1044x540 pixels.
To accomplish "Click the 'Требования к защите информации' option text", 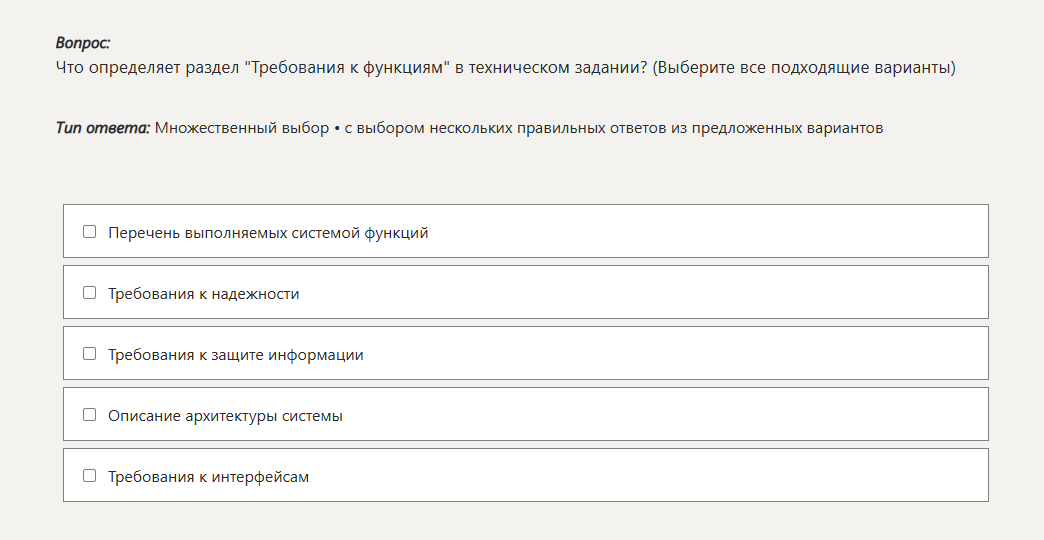I will tap(236, 355).
